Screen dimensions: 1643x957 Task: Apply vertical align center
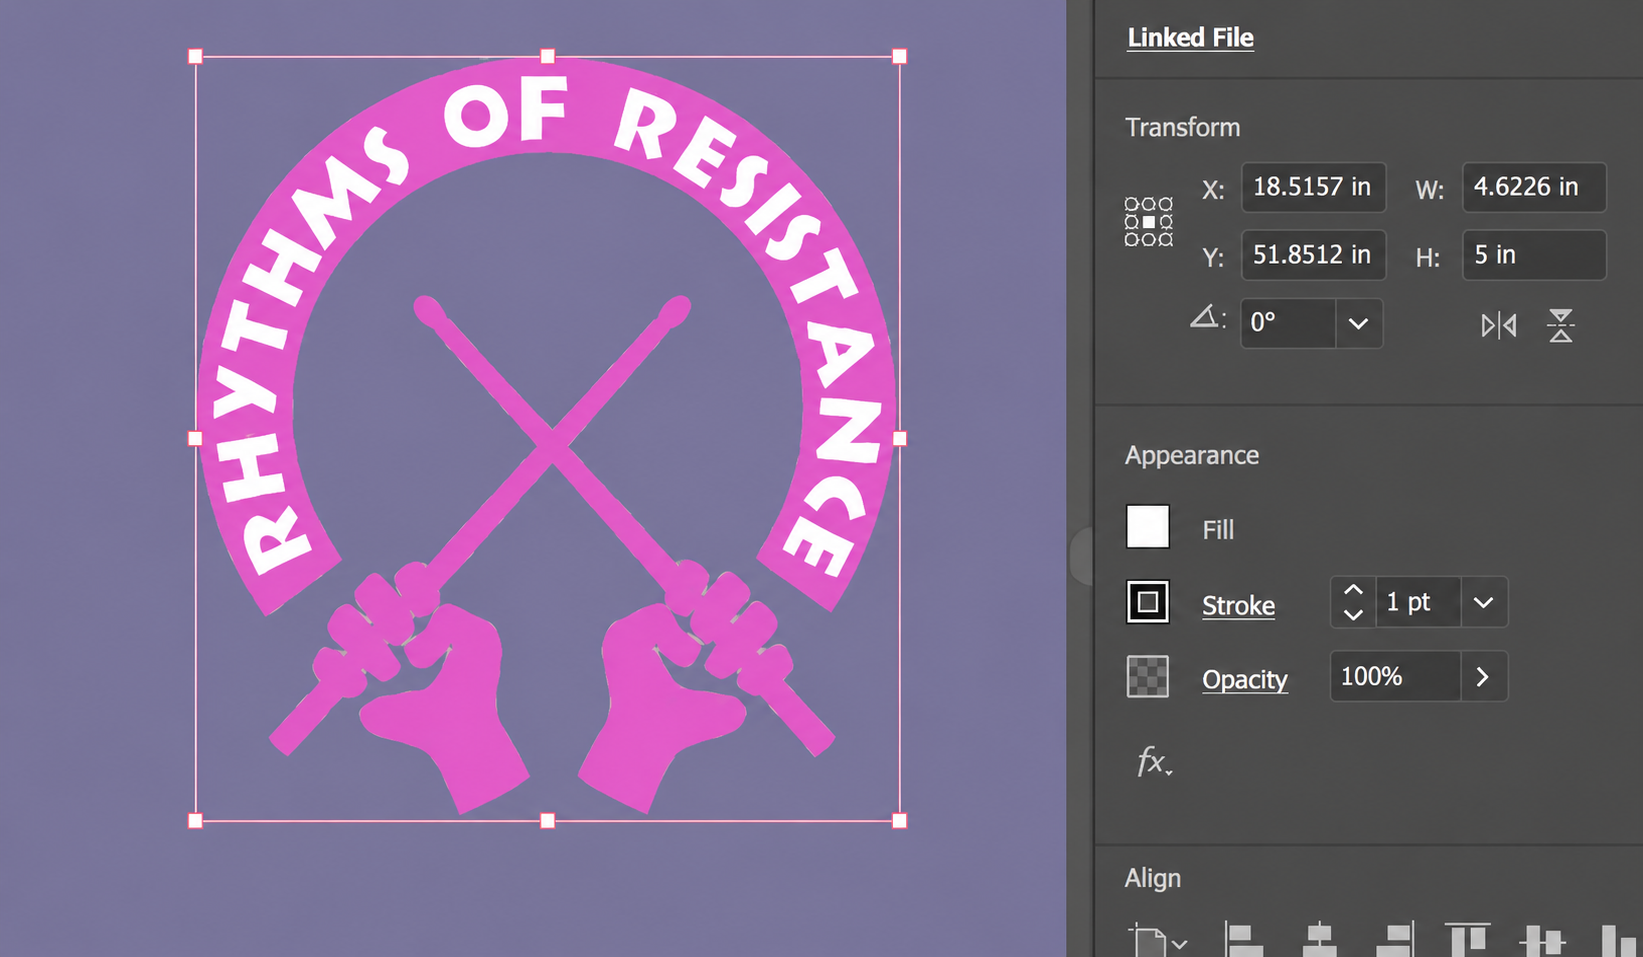1542,940
